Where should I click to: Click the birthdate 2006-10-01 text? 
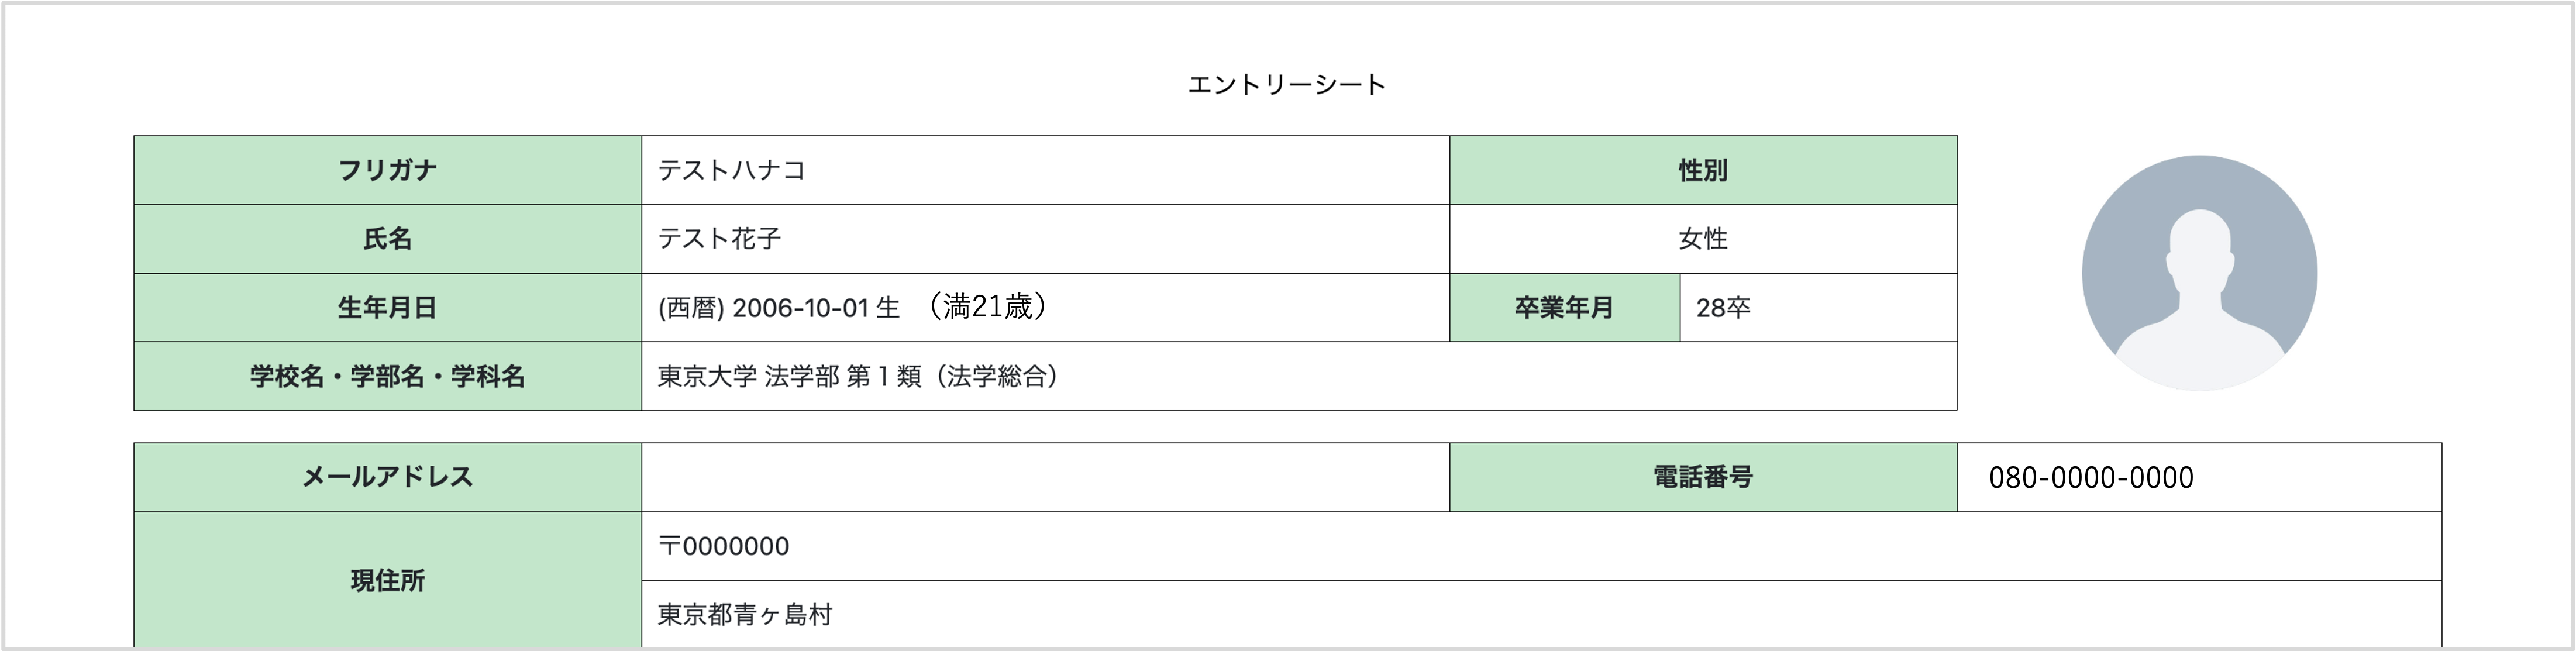click(800, 308)
